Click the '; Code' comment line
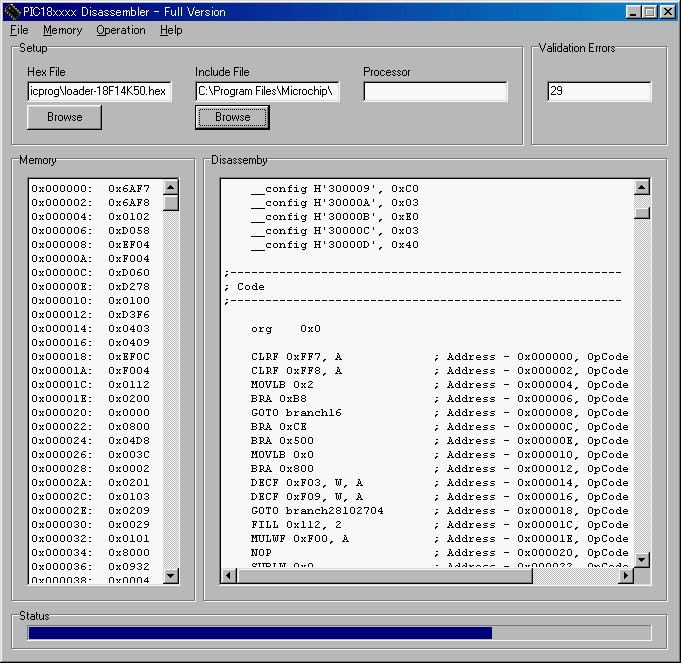This screenshot has width=681, height=663. click(245, 287)
